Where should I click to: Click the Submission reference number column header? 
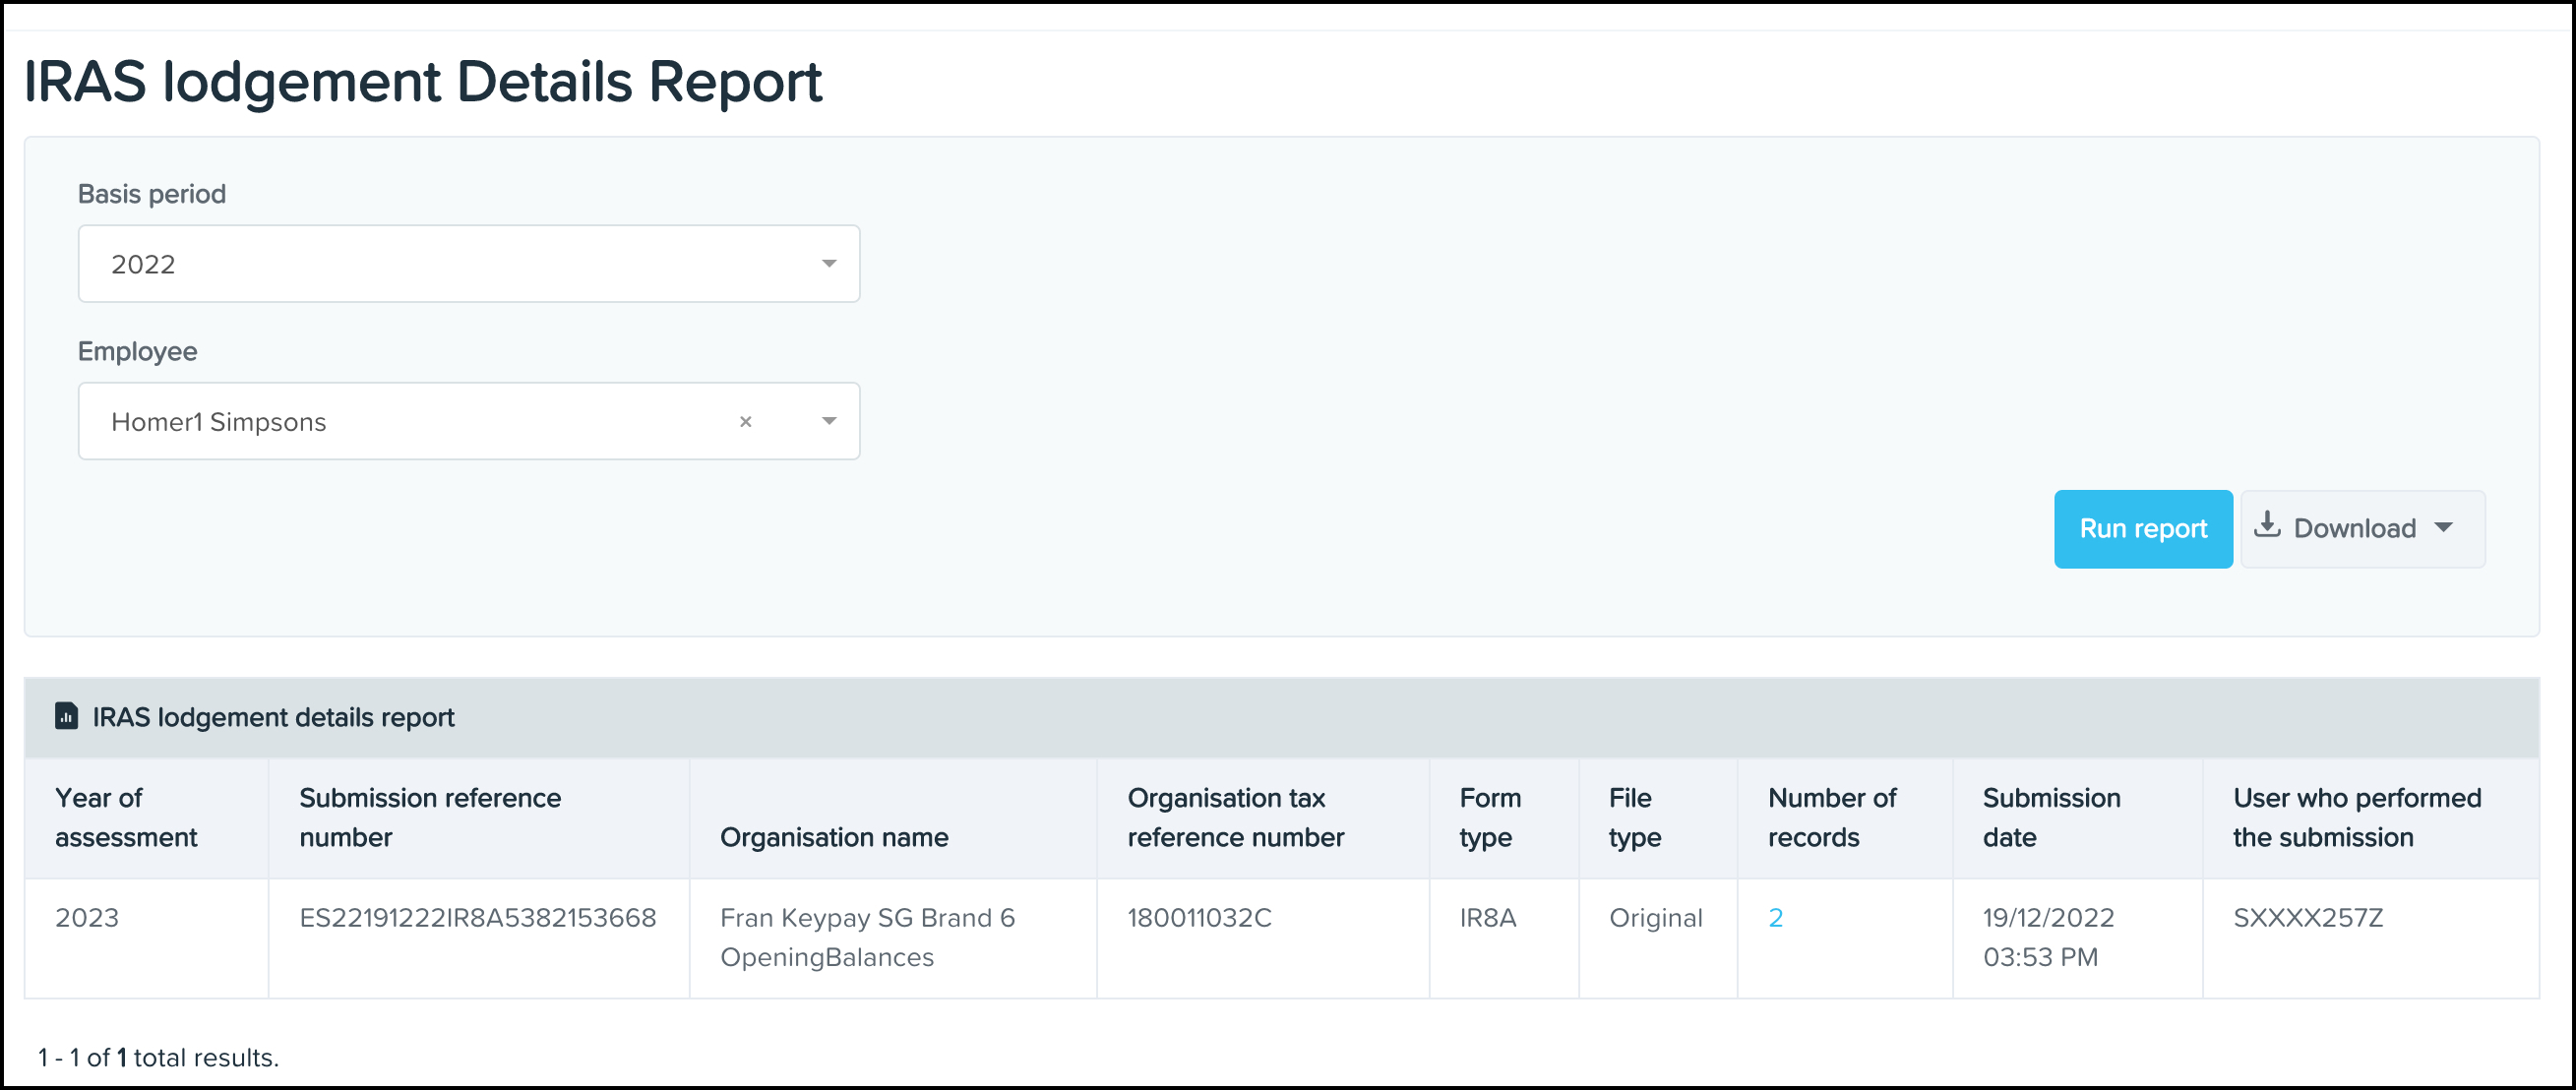430,817
